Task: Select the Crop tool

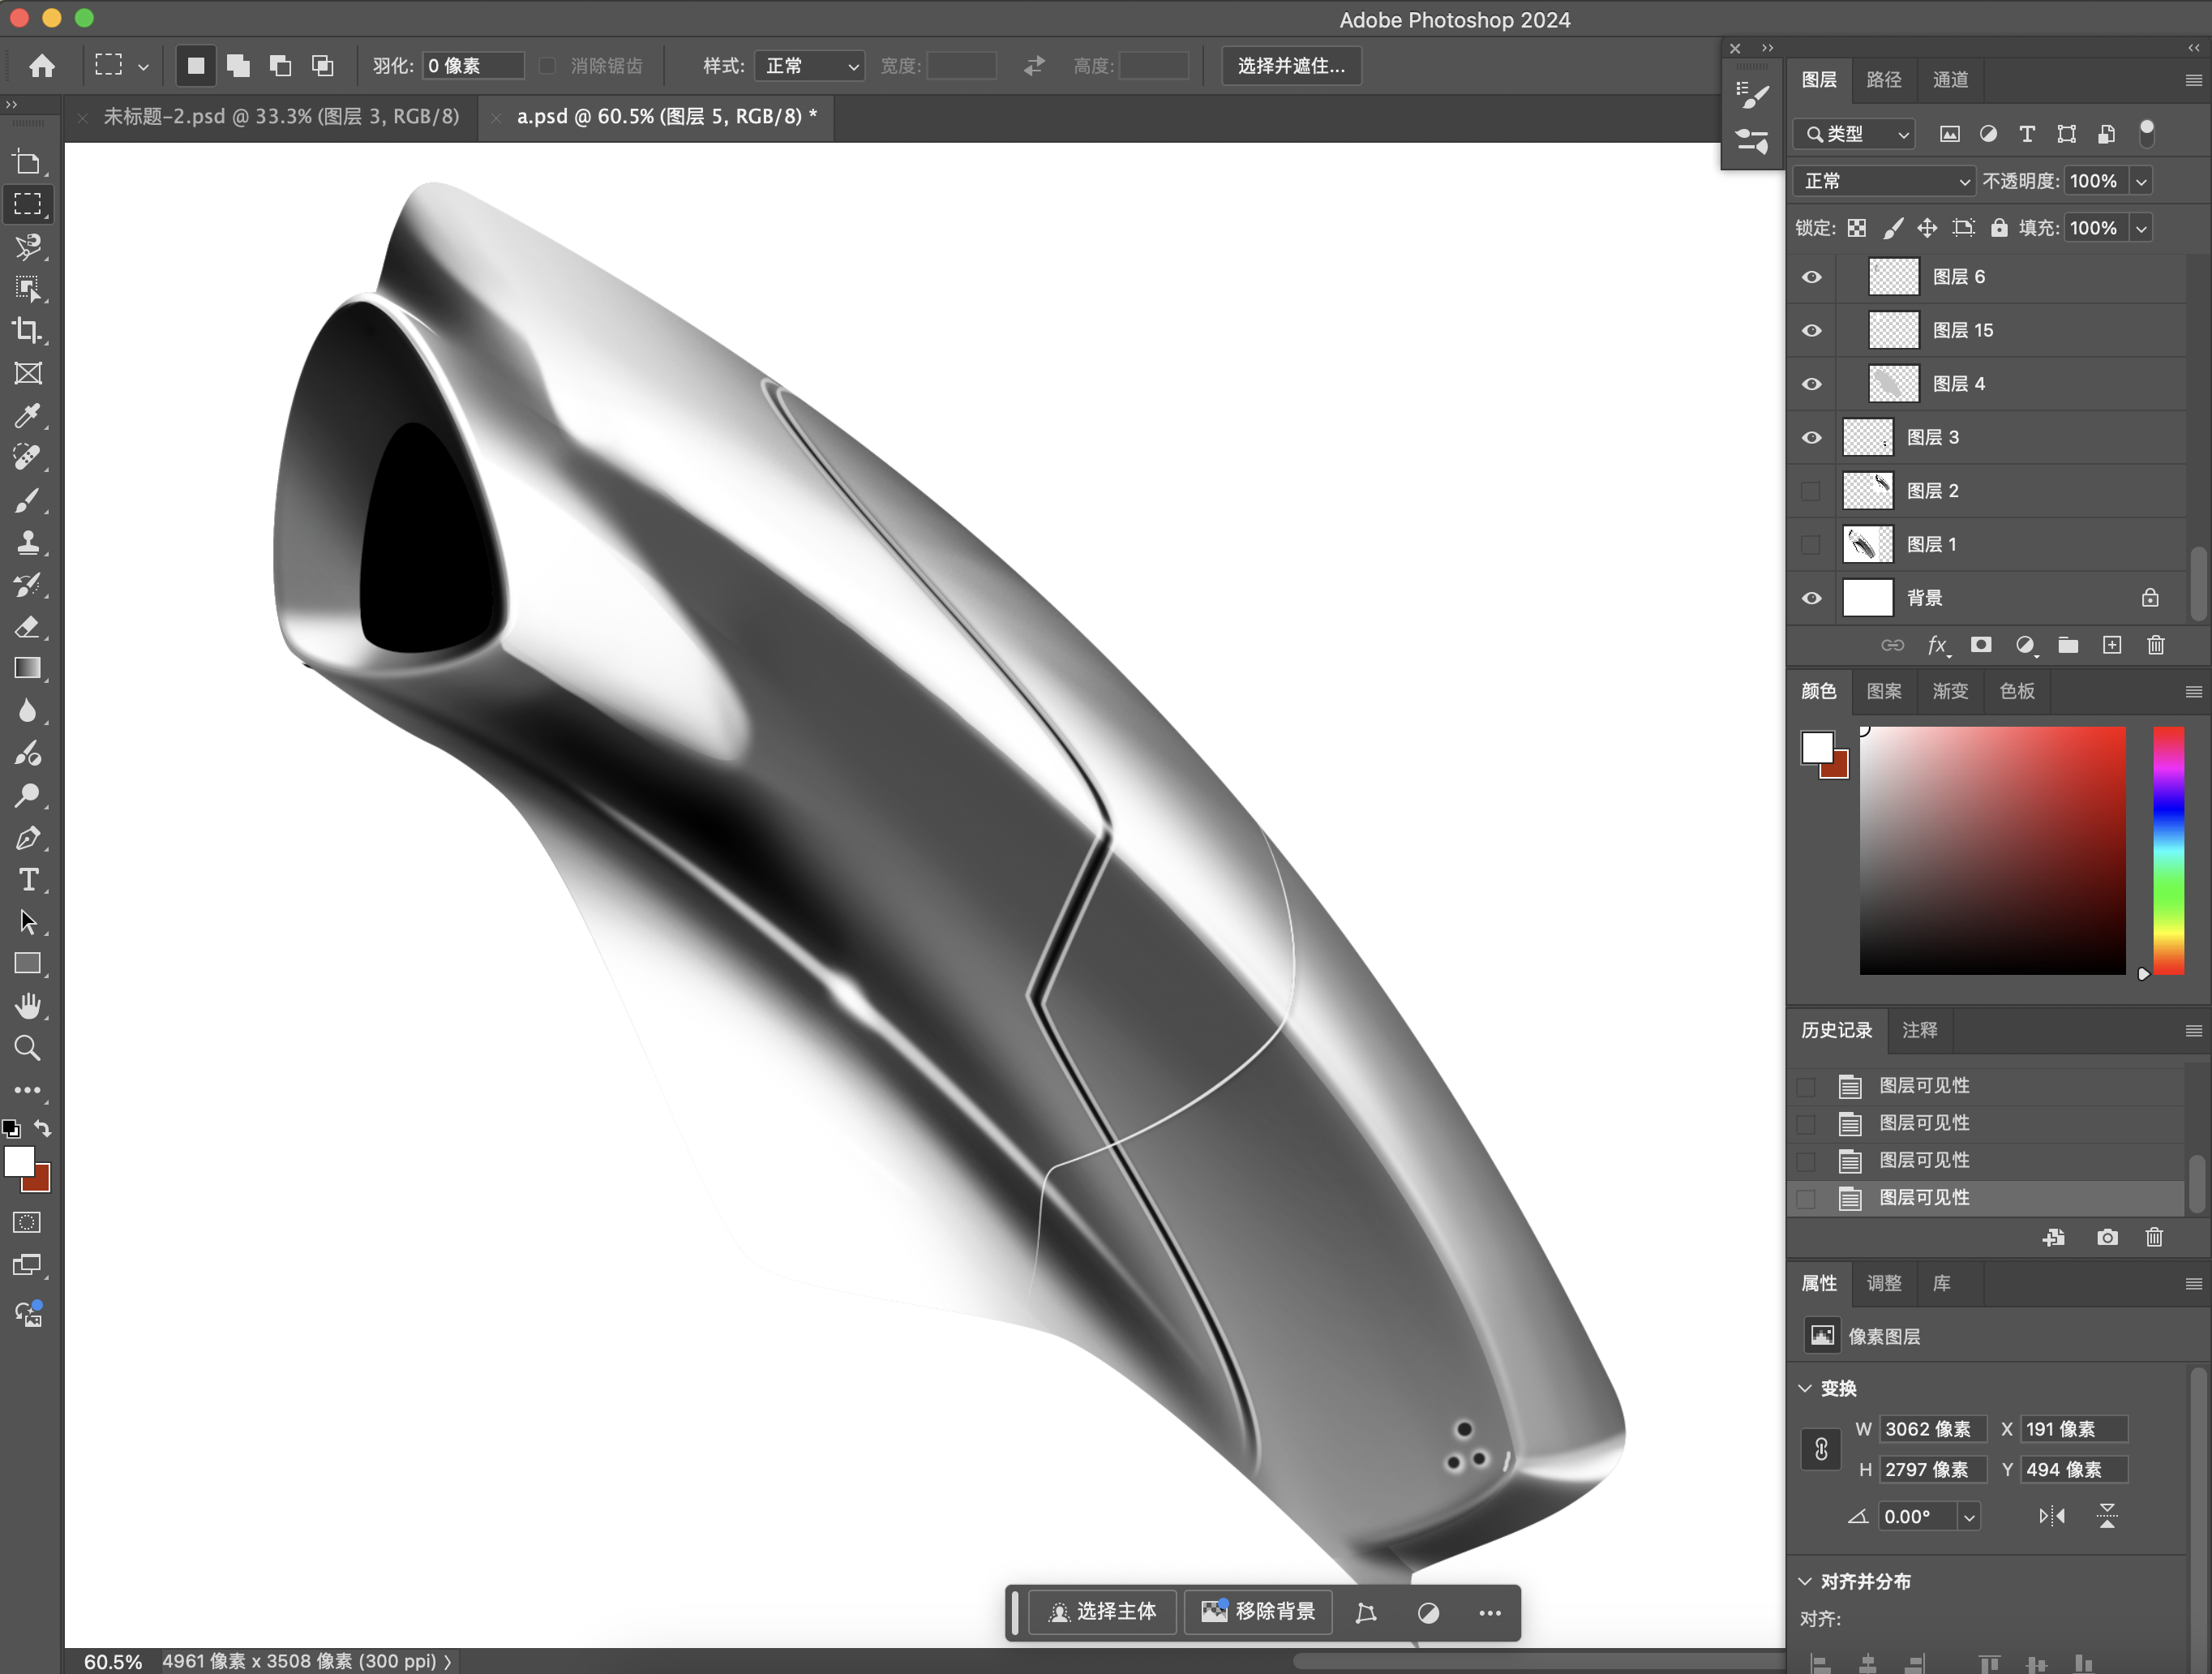Action: [x=27, y=331]
